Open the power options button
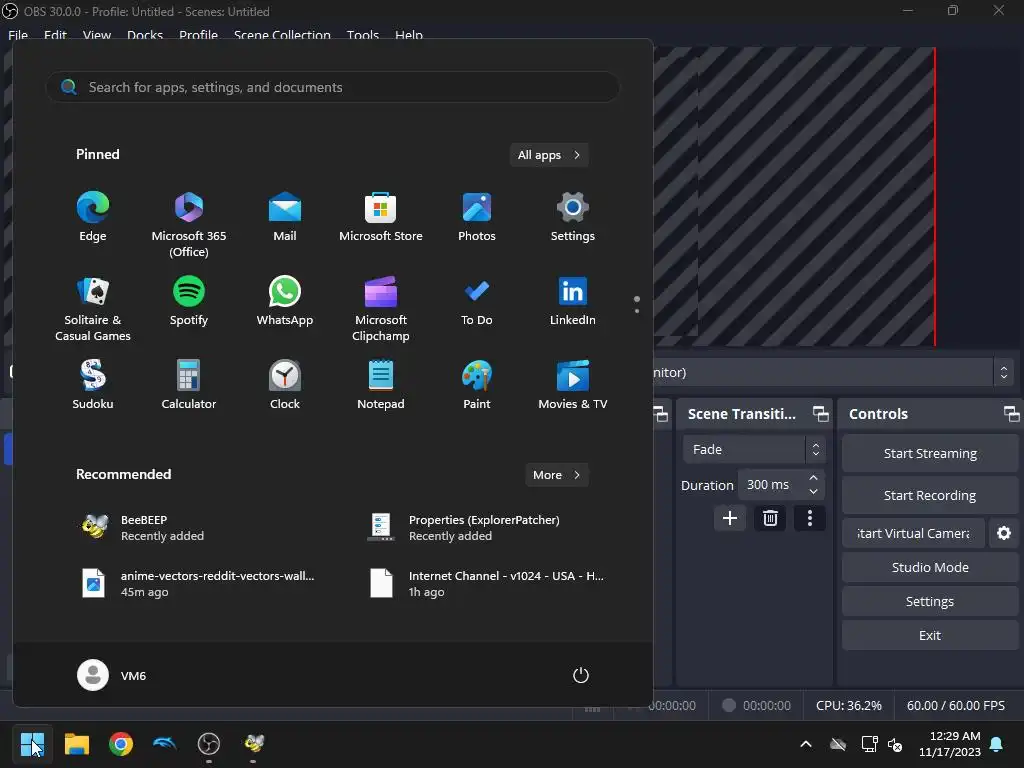The image size is (1024, 768). [581, 675]
